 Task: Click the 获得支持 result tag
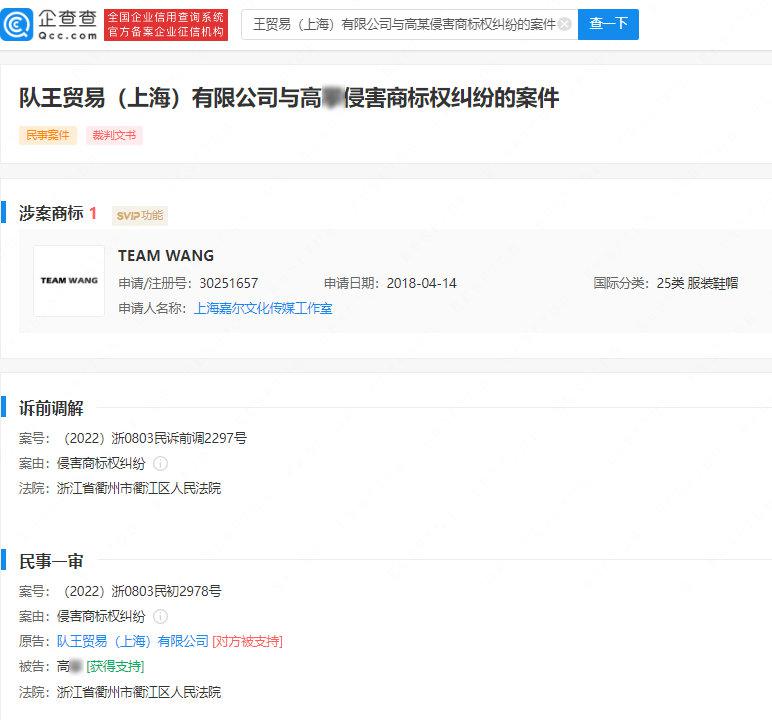click(115, 667)
